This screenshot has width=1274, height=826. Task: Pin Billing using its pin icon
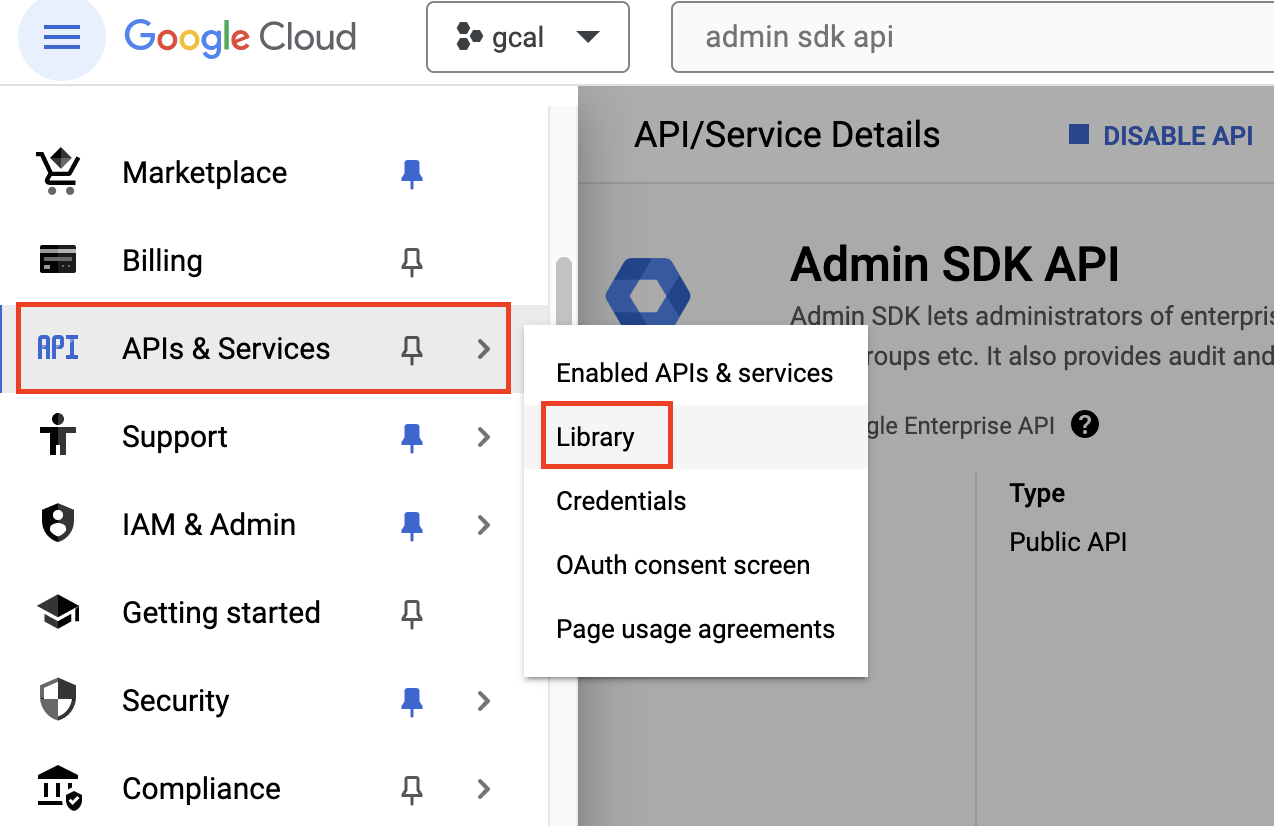[x=411, y=261]
